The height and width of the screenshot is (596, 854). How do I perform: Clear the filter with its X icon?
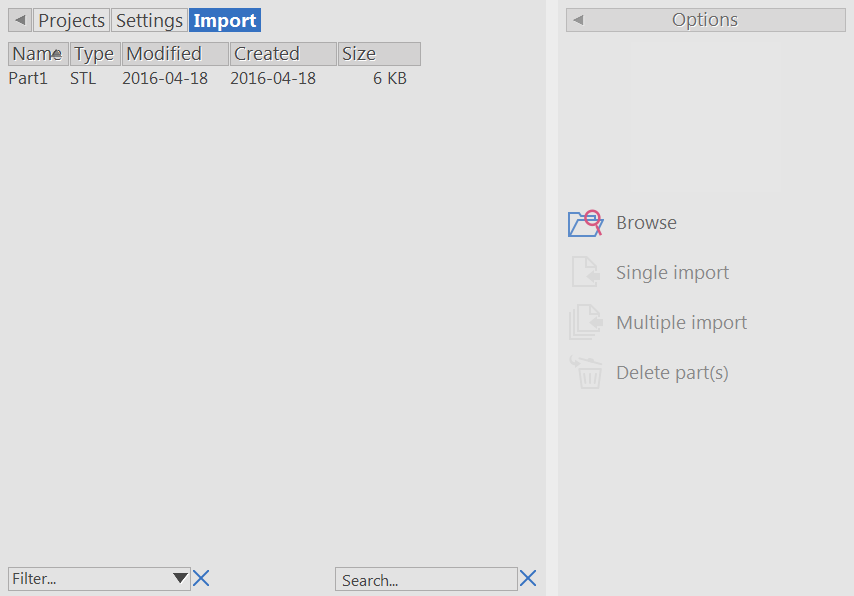click(x=201, y=577)
